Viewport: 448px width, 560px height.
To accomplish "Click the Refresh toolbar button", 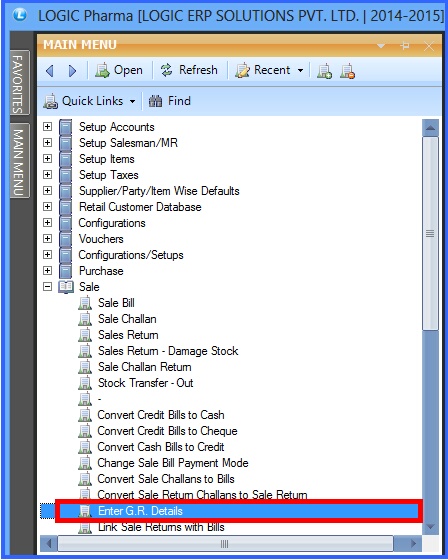I will point(189,70).
